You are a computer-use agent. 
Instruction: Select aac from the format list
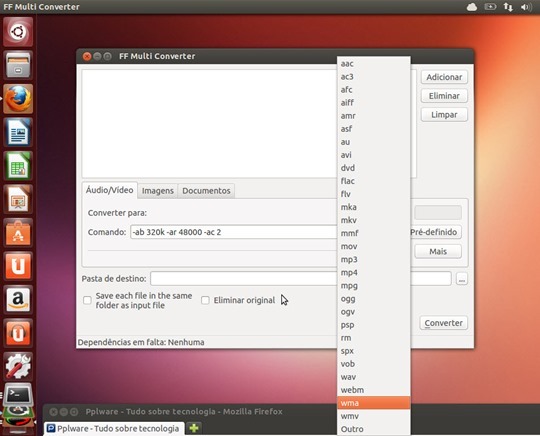374,64
